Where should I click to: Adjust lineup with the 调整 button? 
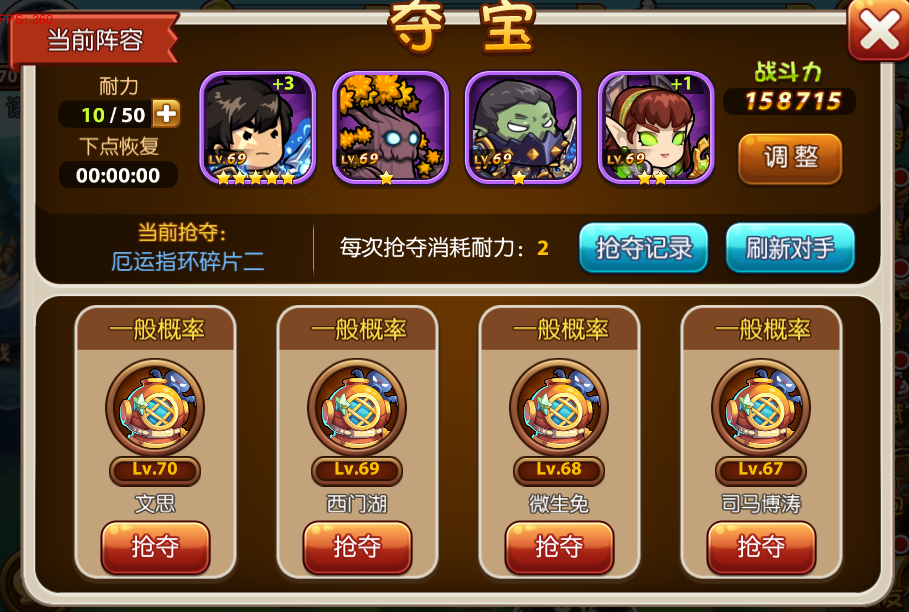tap(790, 158)
